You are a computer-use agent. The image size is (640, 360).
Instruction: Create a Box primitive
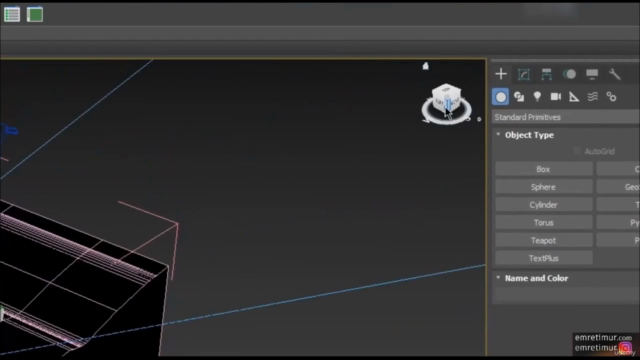[544, 169]
